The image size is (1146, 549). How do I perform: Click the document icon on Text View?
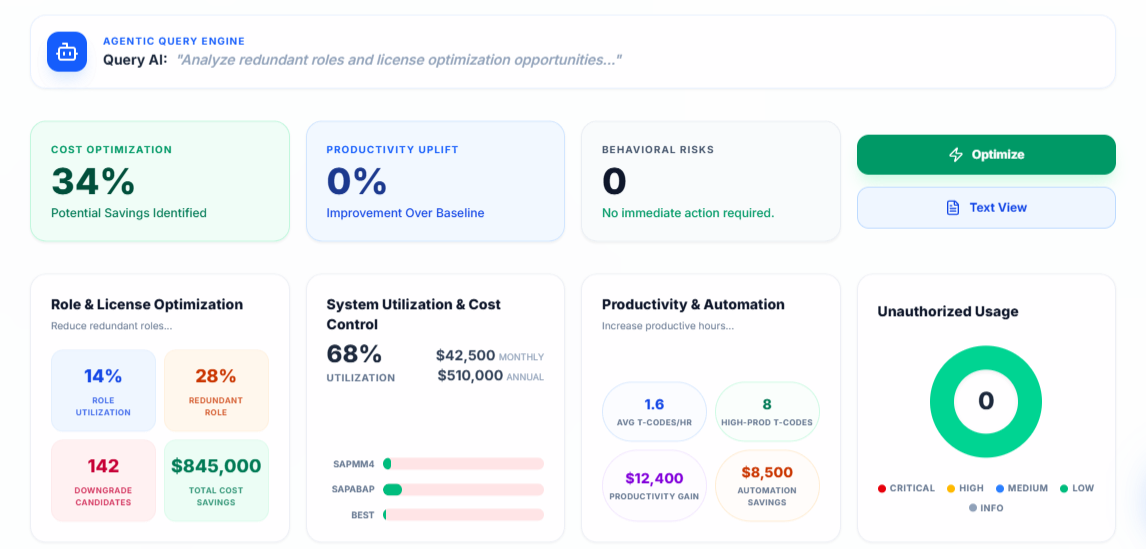click(x=953, y=208)
